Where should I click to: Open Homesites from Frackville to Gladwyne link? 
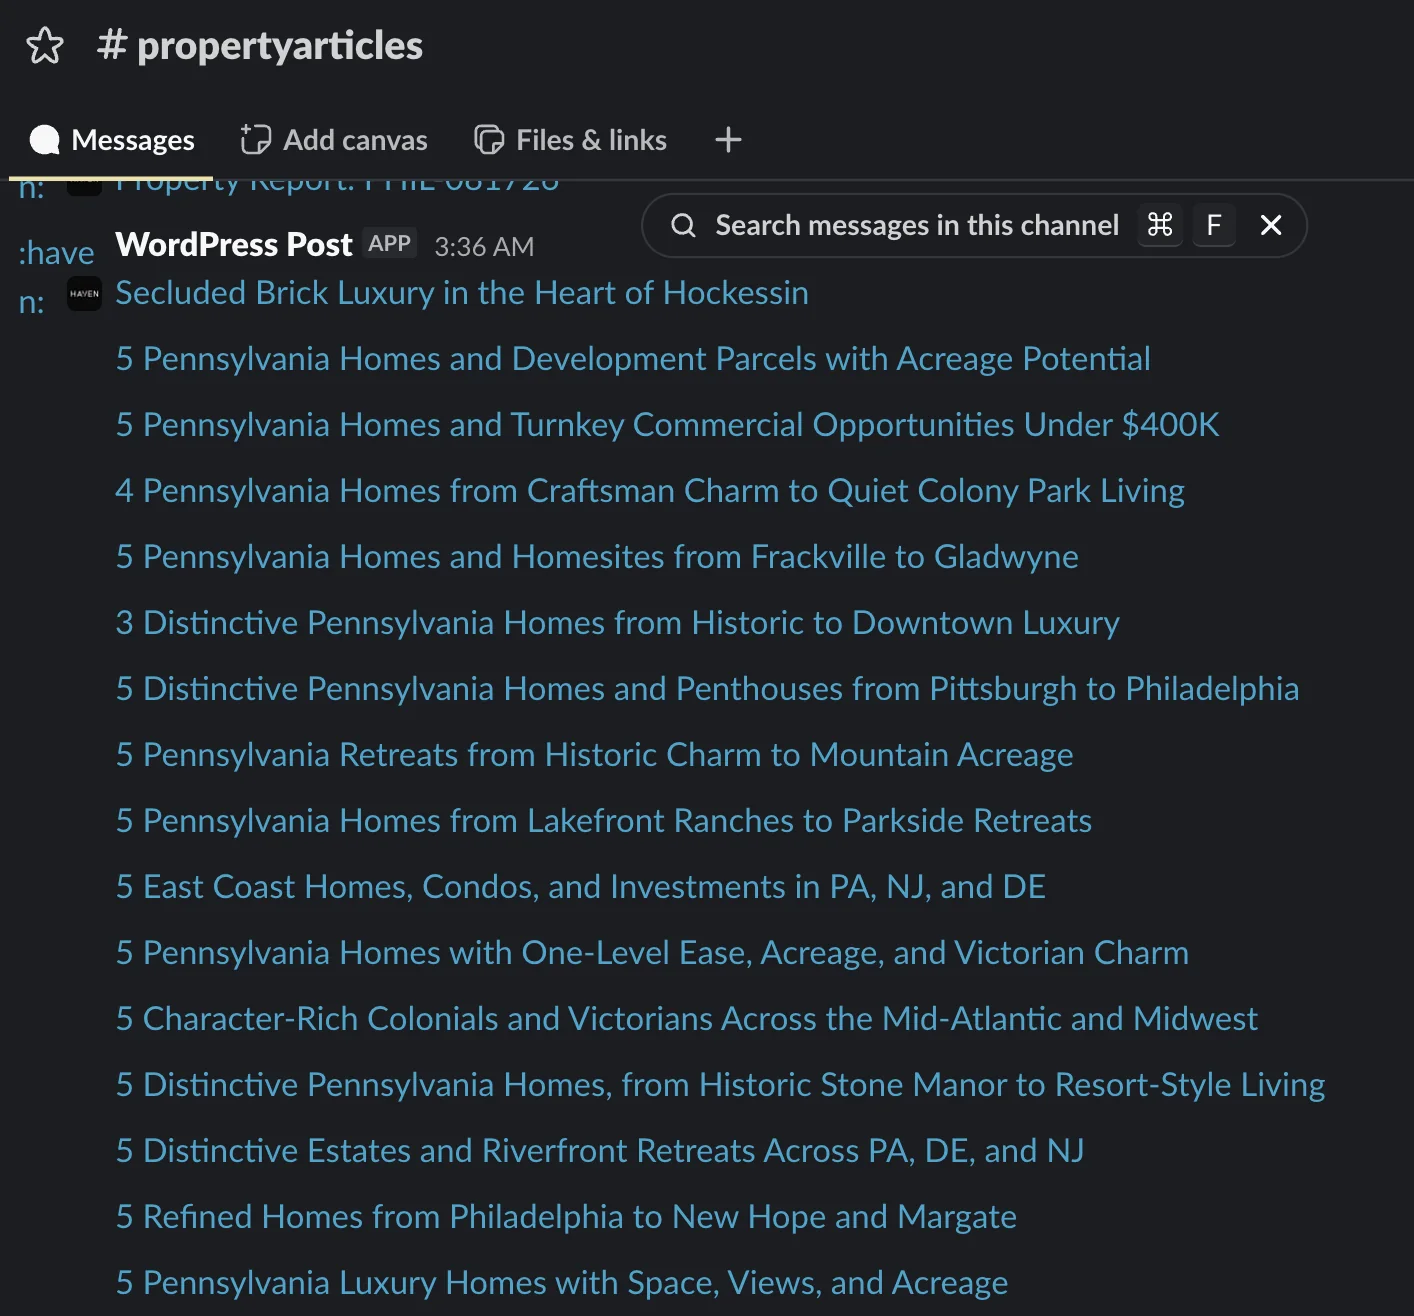(x=597, y=557)
